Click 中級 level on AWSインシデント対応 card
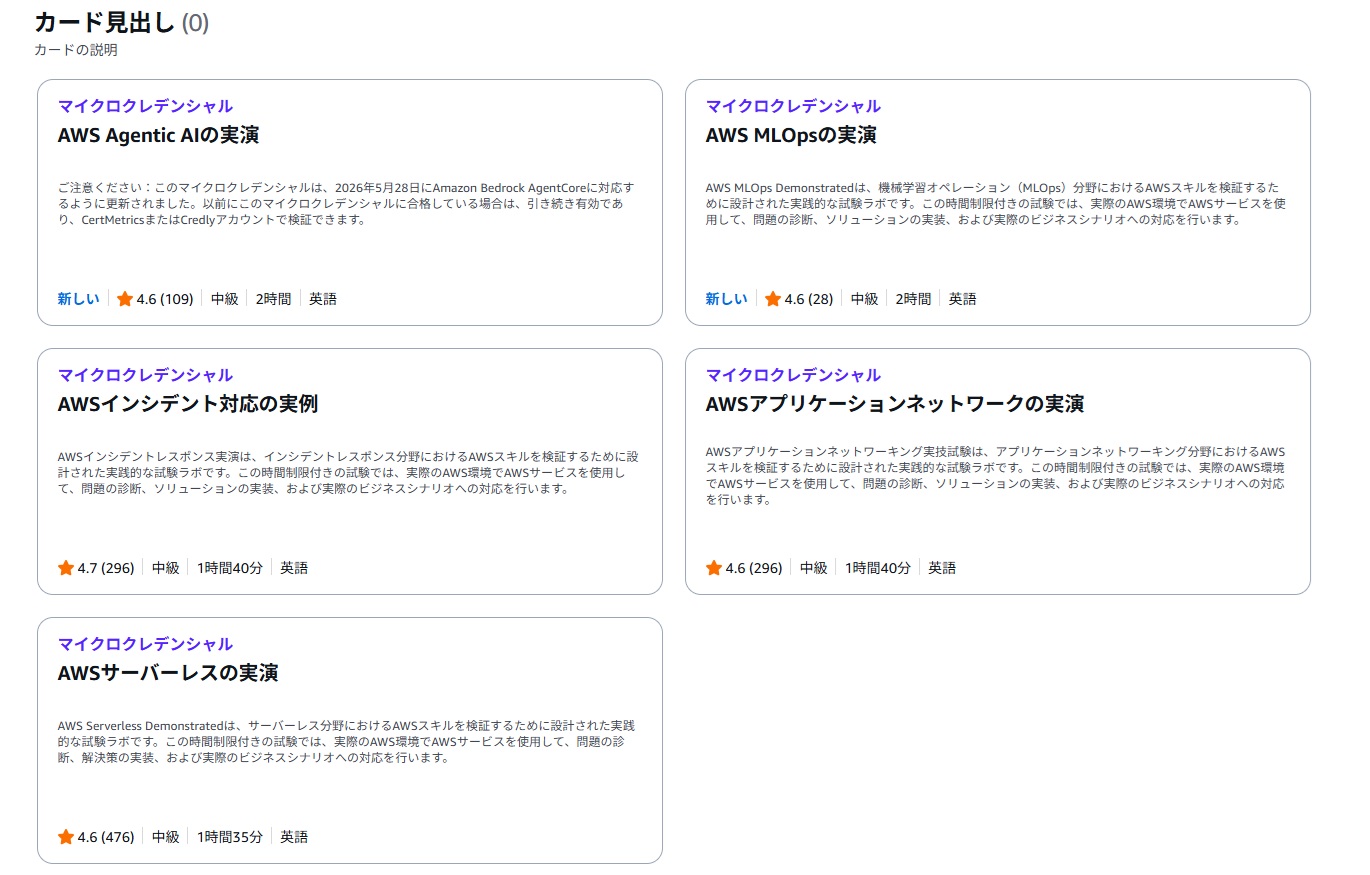The height and width of the screenshot is (875, 1370). click(166, 568)
